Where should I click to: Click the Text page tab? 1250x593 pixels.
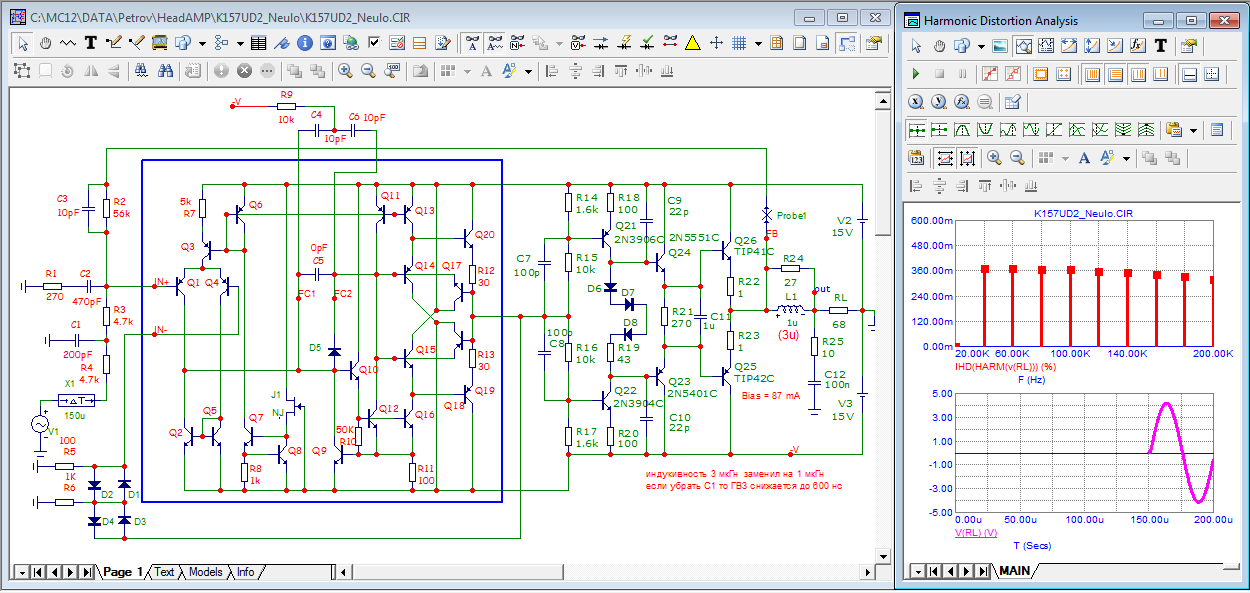point(164,572)
